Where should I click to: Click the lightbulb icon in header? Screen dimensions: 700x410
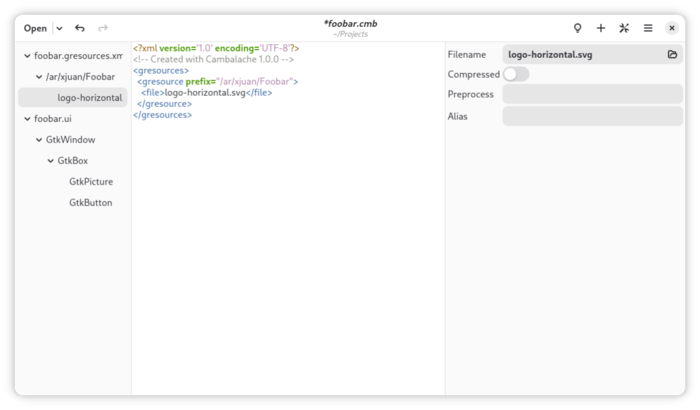click(x=577, y=28)
